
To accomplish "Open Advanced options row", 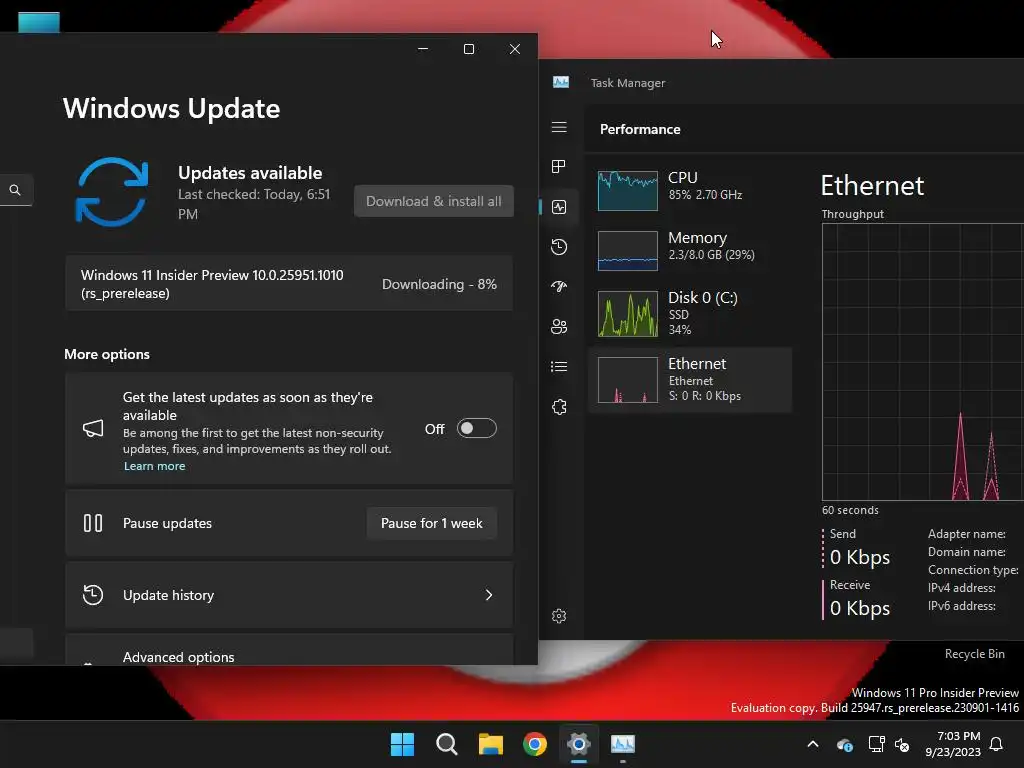I will (289, 650).
